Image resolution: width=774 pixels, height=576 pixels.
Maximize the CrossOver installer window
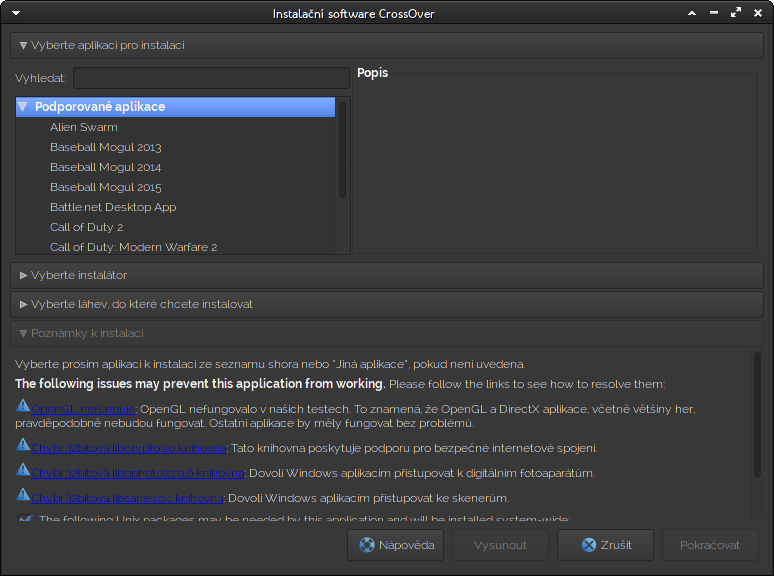[x=735, y=13]
